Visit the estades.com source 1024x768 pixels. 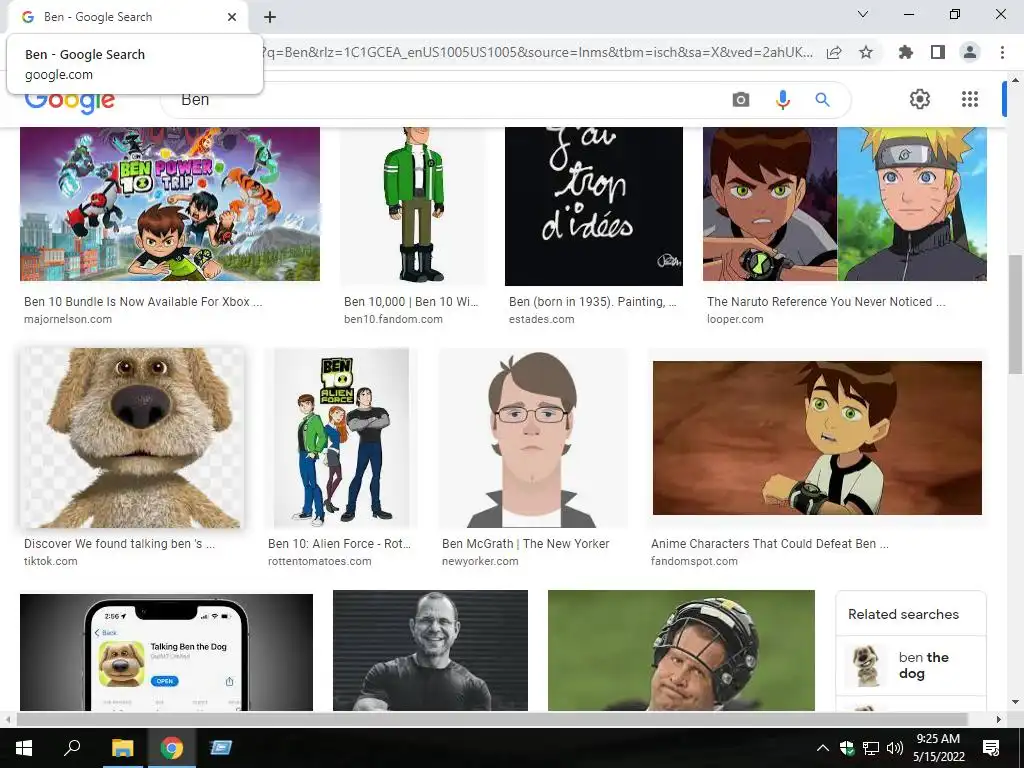[541, 319]
